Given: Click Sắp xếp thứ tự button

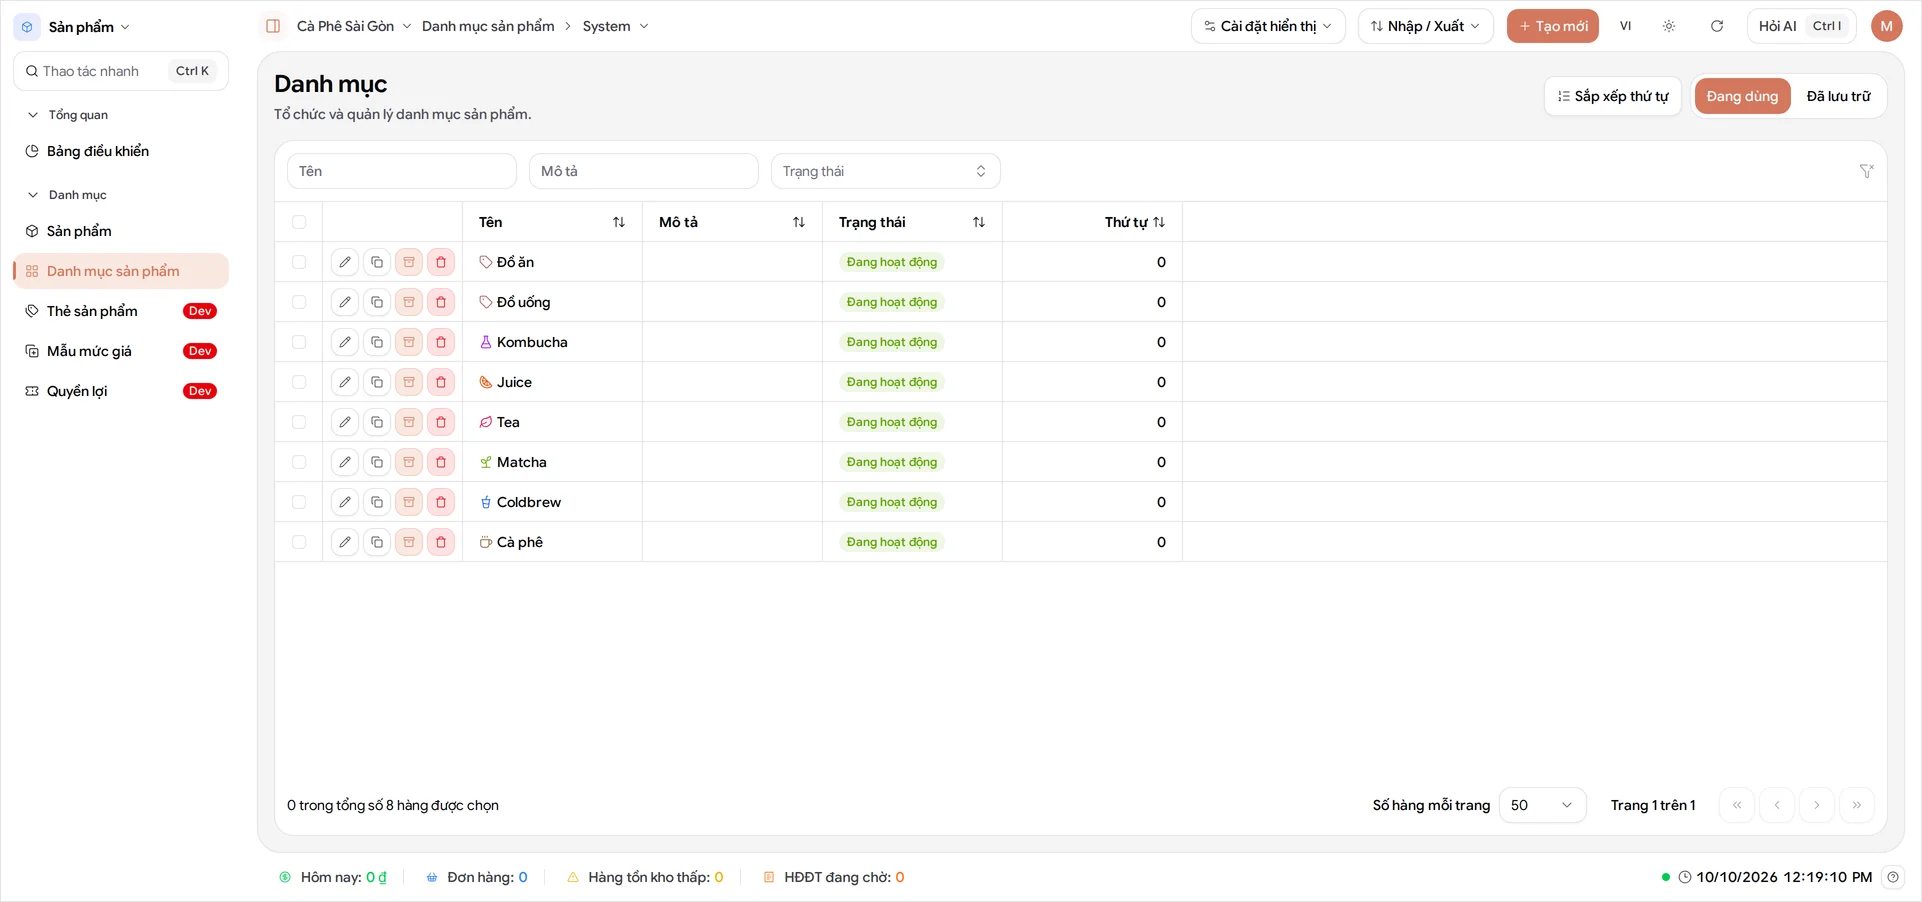Looking at the screenshot, I should (1613, 96).
